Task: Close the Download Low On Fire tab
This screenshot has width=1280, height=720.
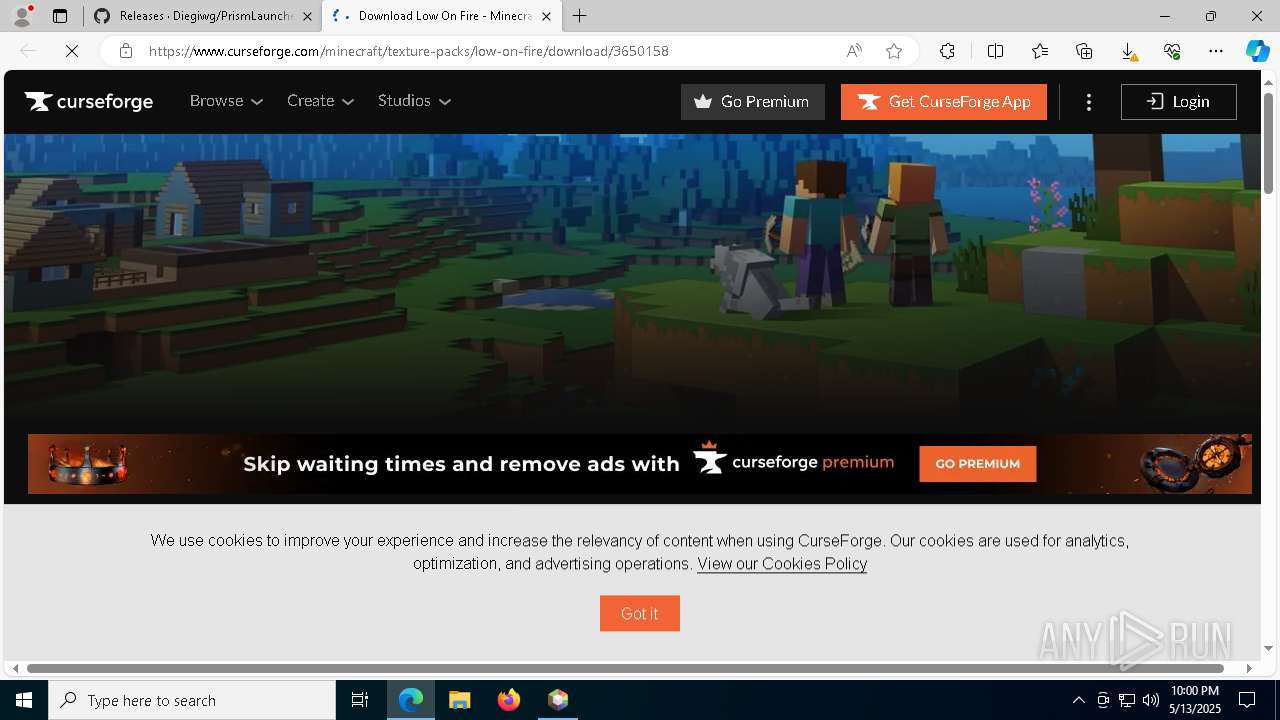Action: tap(546, 16)
